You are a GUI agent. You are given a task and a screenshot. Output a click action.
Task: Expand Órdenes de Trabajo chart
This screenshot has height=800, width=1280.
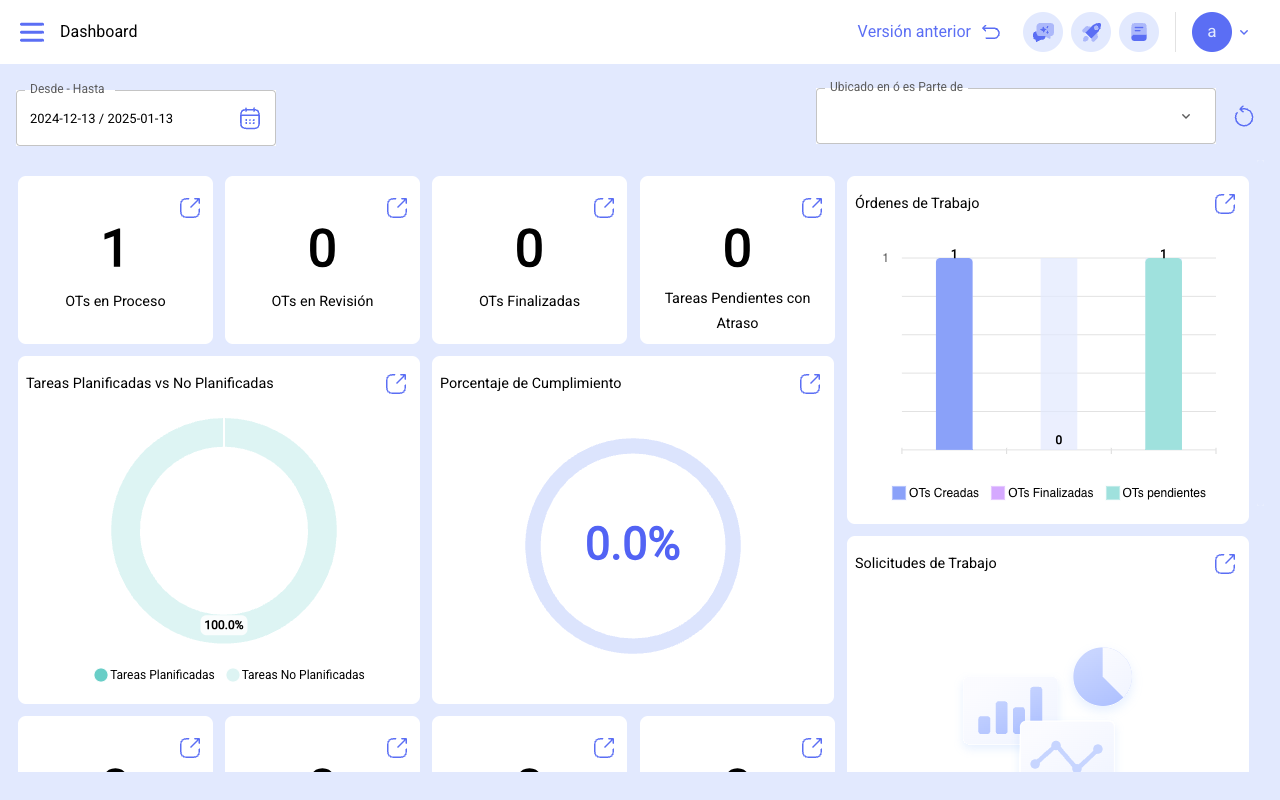(1225, 203)
